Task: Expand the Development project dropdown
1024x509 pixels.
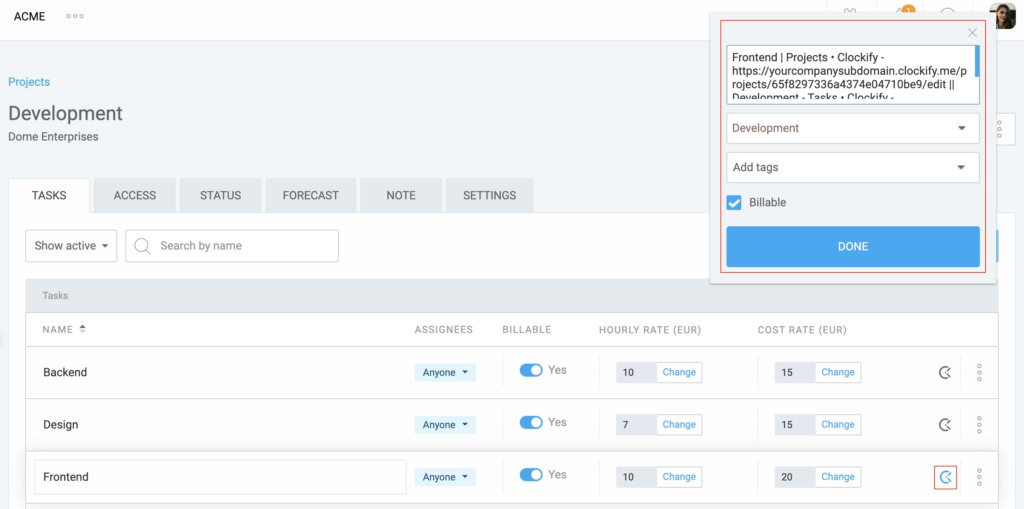Action: click(852, 128)
